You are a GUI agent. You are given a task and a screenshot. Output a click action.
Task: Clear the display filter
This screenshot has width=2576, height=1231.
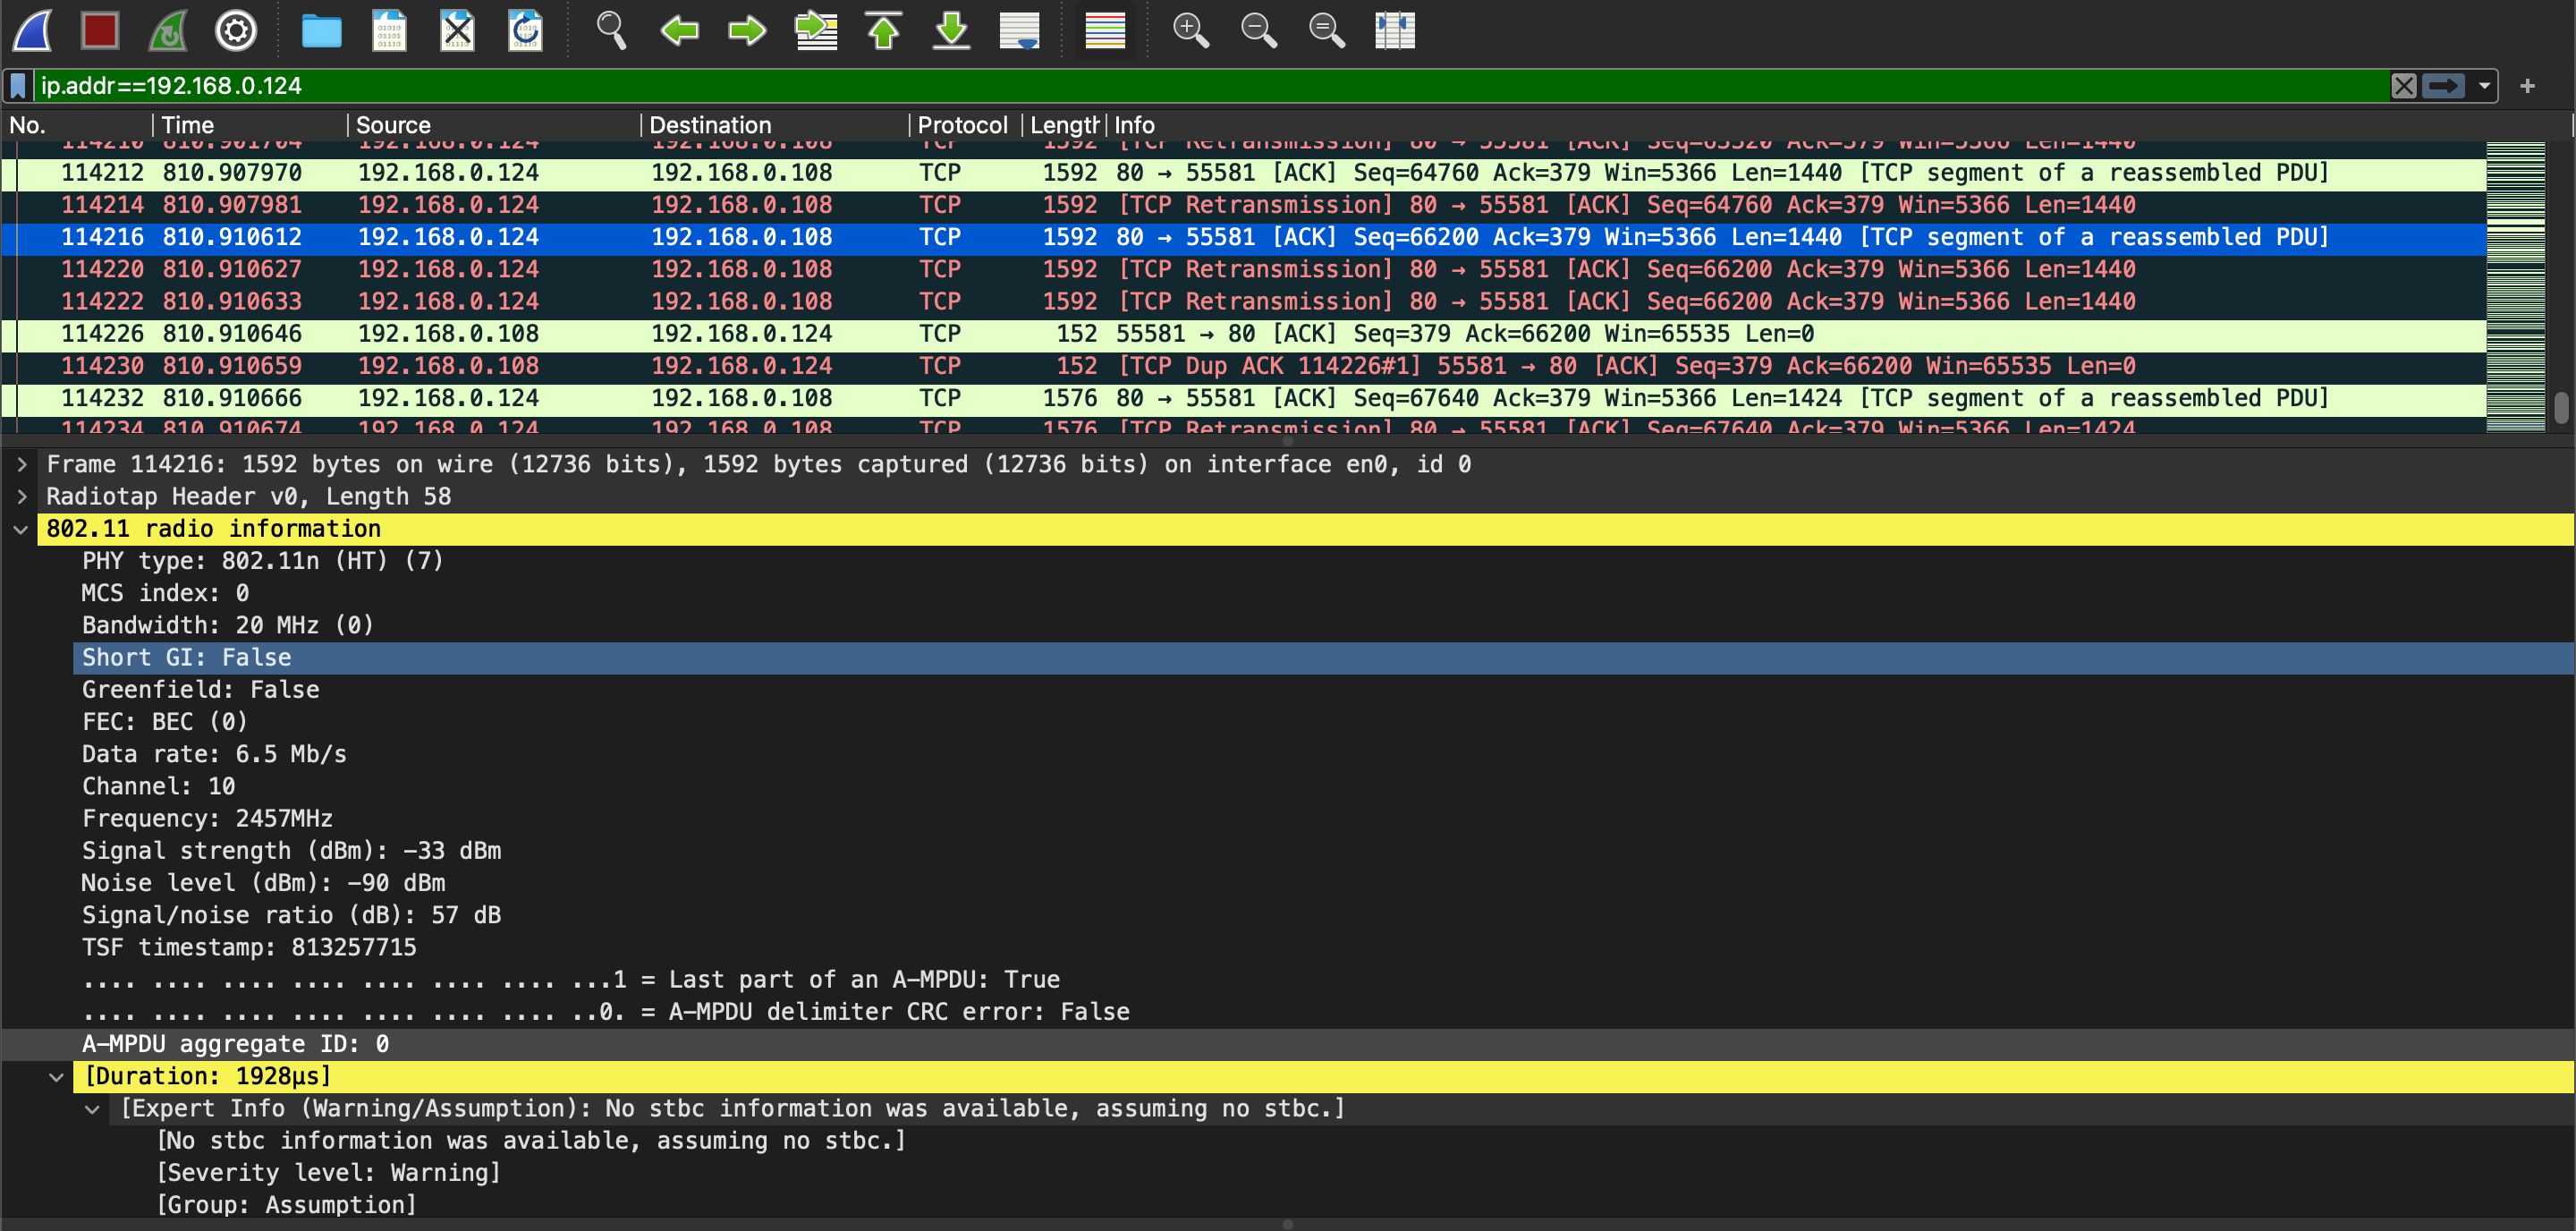tap(2404, 86)
